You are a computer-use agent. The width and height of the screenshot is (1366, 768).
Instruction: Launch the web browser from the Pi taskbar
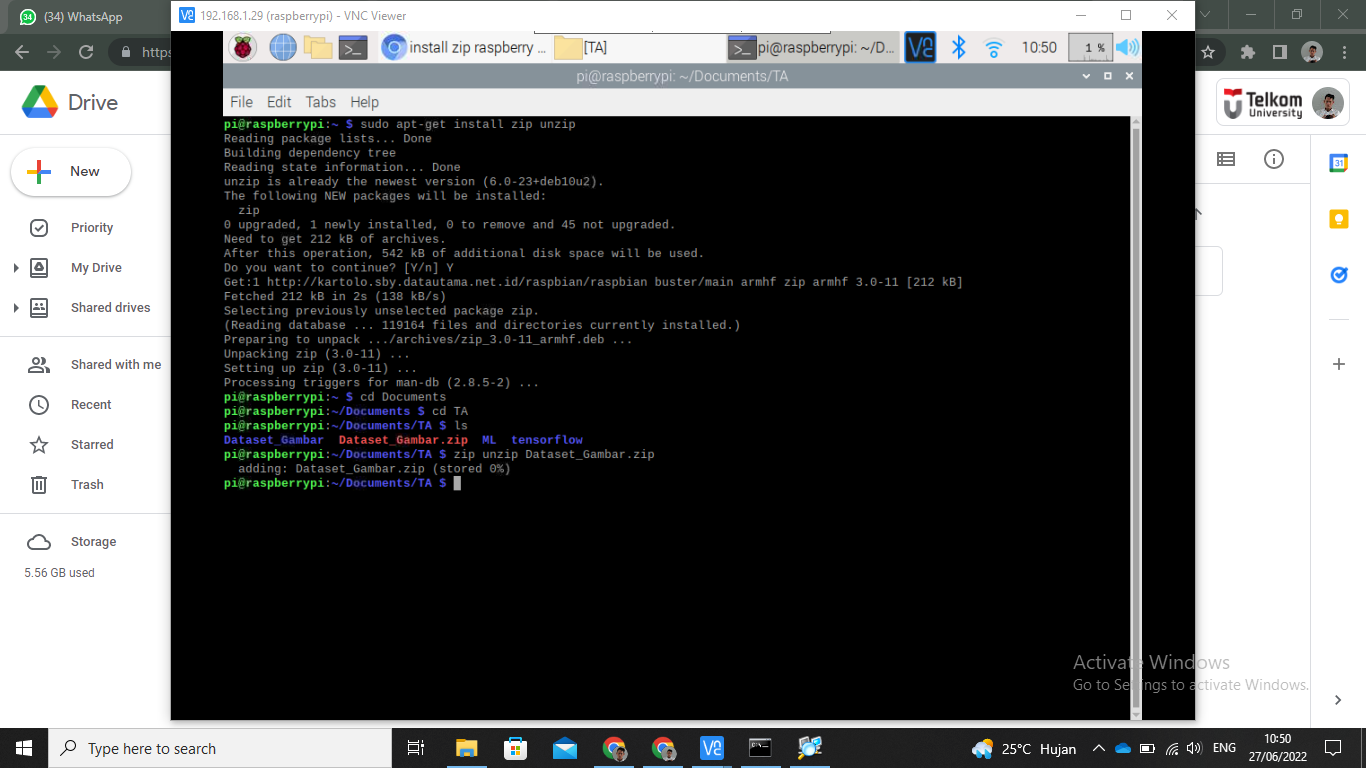283,47
